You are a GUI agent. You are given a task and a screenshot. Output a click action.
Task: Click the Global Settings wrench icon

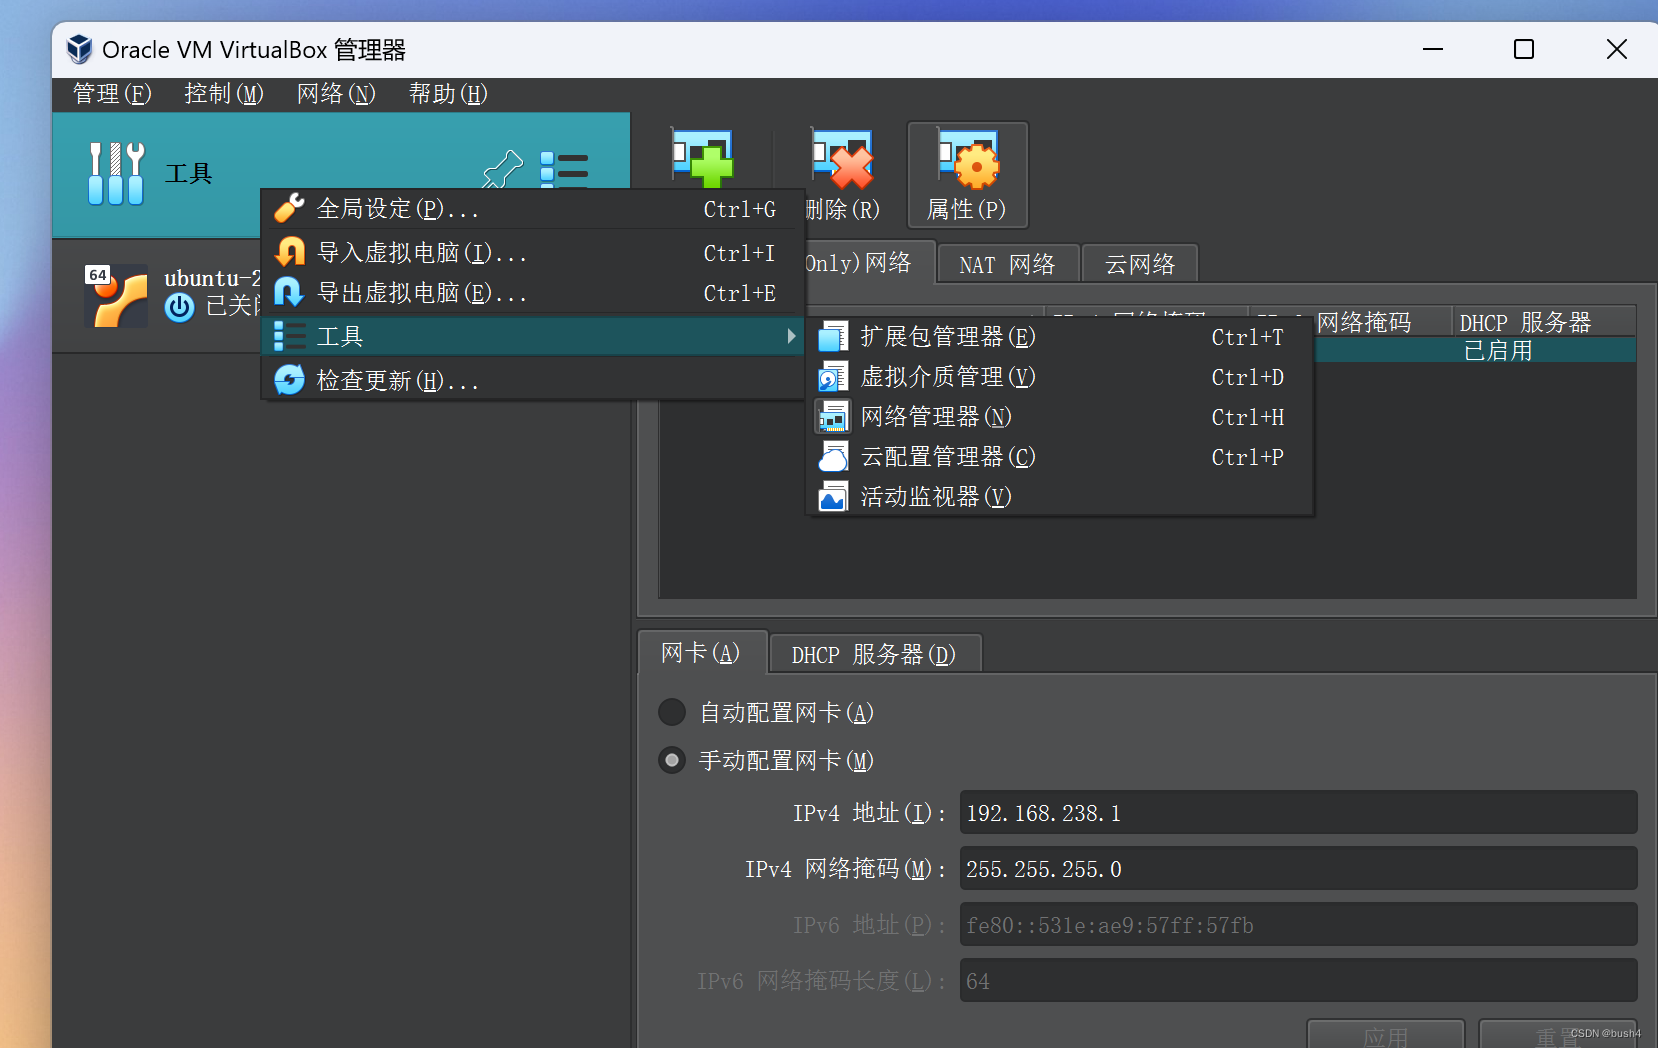pyautogui.click(x=289, y=208)
